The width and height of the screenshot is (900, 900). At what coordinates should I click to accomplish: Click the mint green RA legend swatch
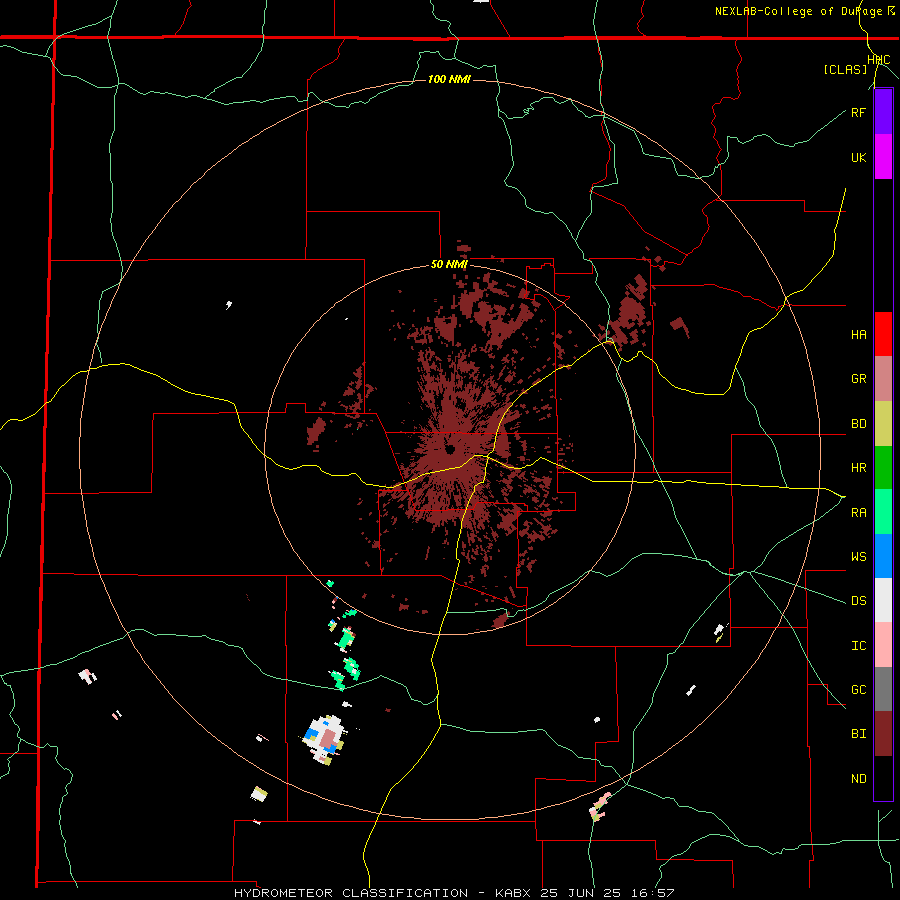click(883, 512)
